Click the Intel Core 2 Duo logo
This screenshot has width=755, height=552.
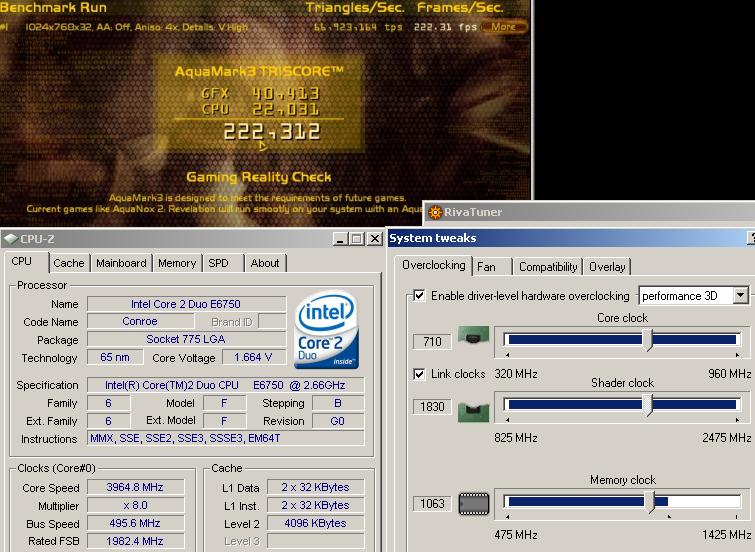point(326,329)
